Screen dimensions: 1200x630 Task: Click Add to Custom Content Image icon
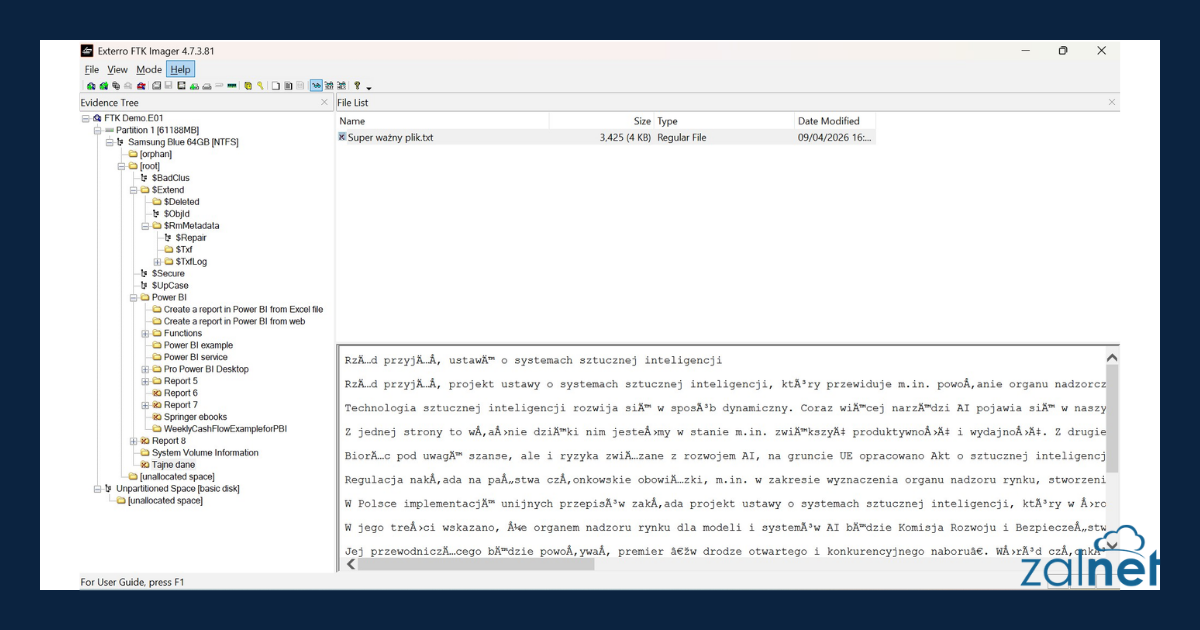coord(194,86)
